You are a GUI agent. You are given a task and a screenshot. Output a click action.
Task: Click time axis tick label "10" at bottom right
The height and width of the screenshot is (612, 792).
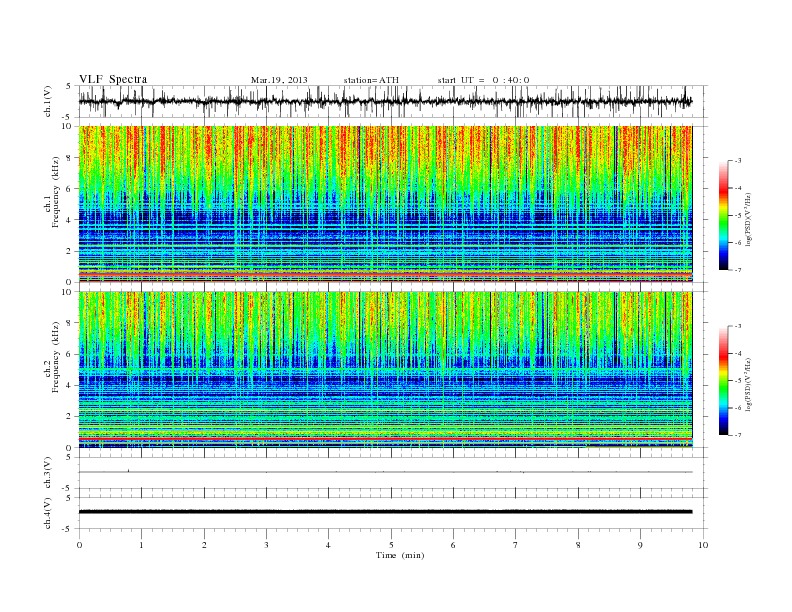click(x=703, y=545)
